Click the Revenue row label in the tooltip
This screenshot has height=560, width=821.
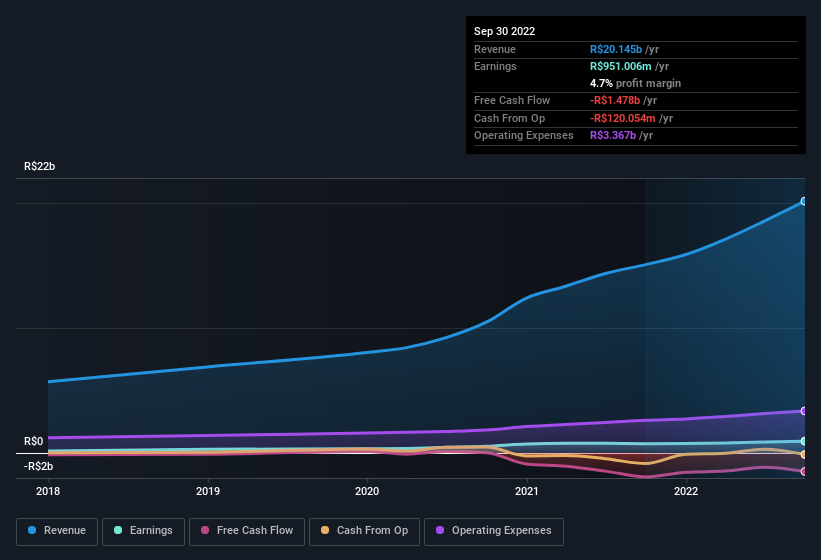point(495,49)
